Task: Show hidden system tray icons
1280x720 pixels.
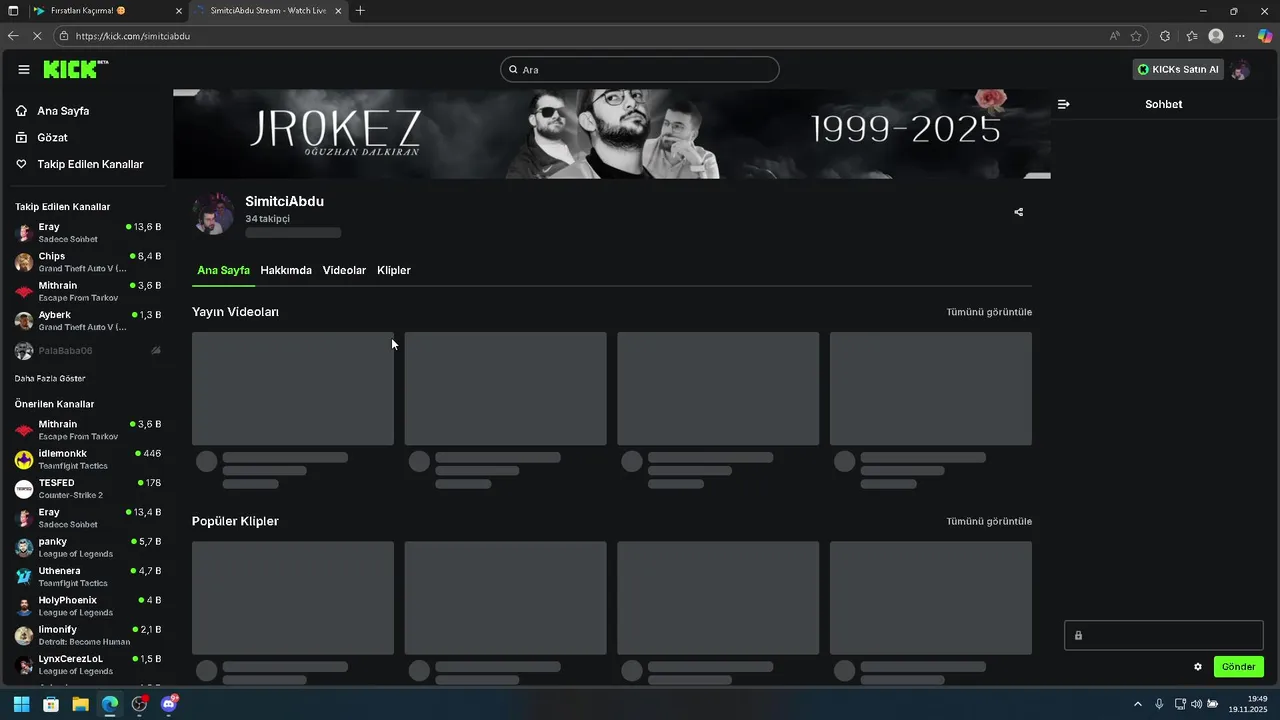Action: pyautogui.click(x=1137, y=704)
